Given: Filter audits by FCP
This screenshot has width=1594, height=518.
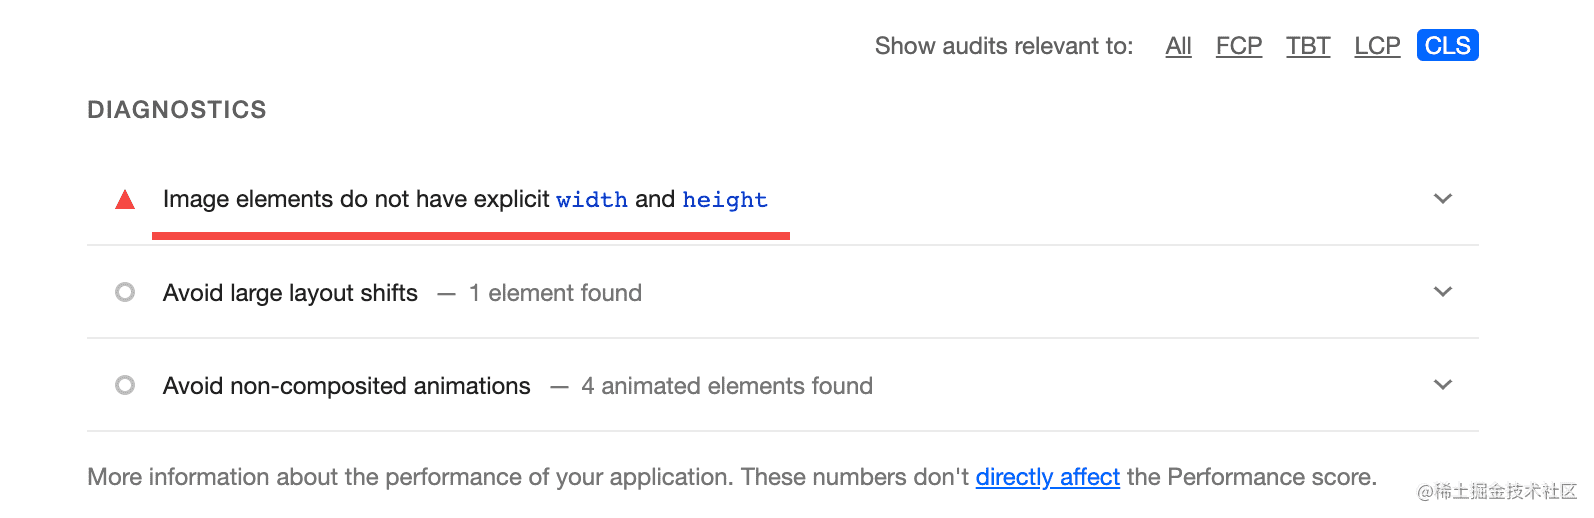Looking at the screenshot, I should [1238, 46].
